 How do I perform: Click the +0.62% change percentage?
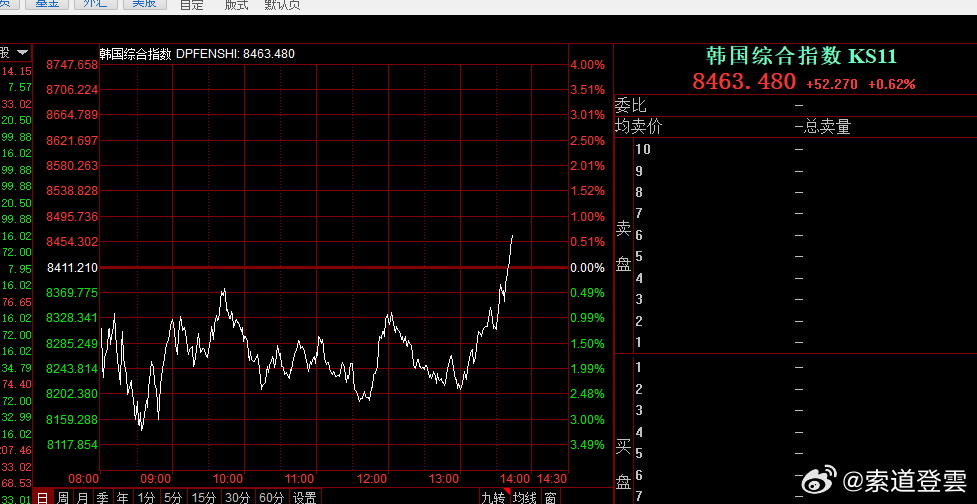tap(892, 83)
